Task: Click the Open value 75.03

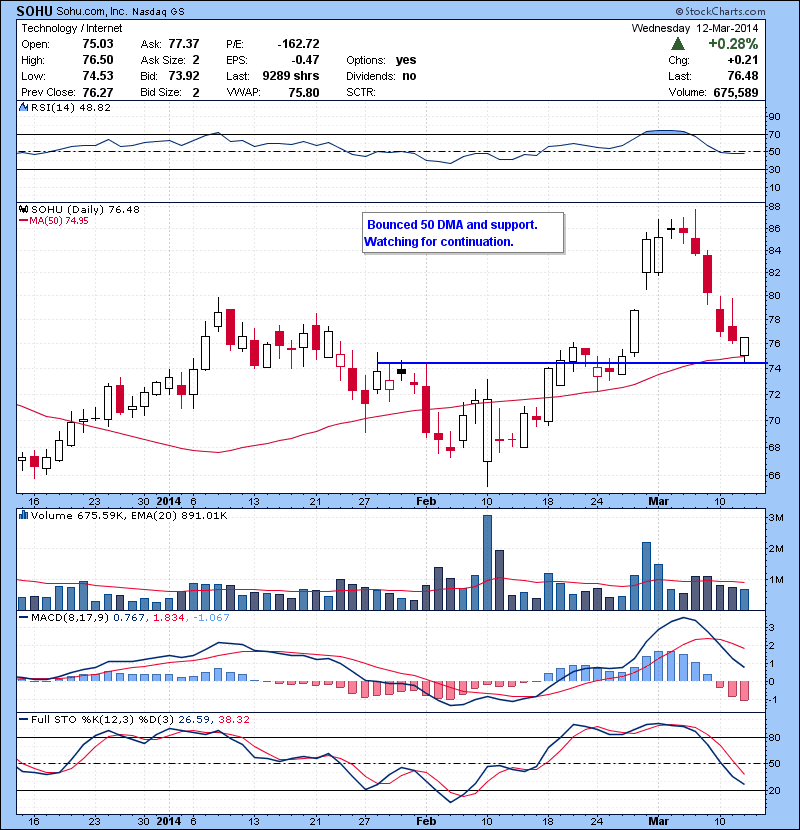Action: coord(98,43)
